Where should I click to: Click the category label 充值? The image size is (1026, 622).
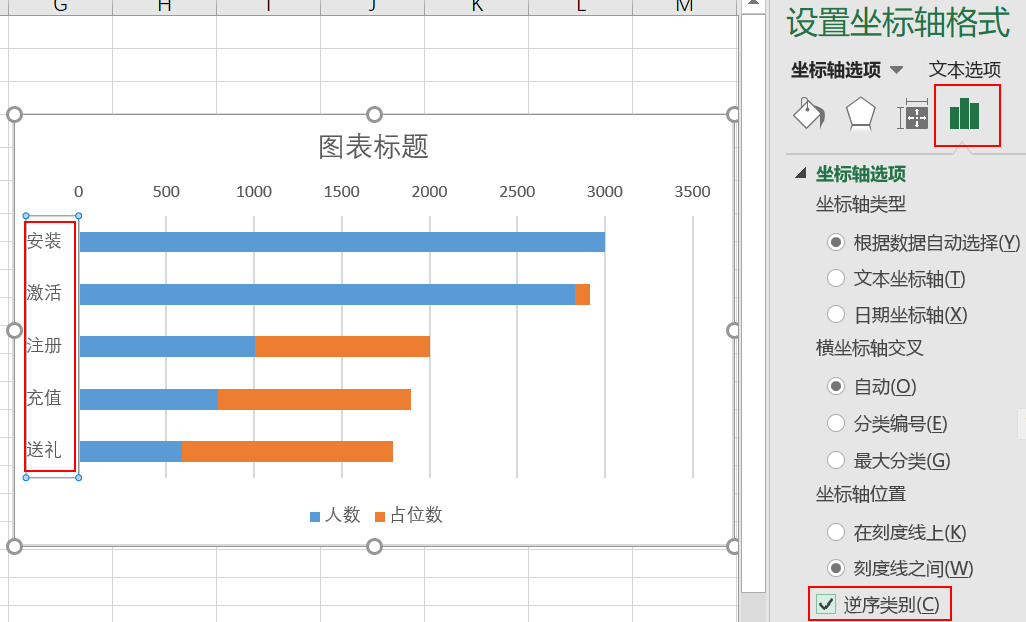coord(44,398)
